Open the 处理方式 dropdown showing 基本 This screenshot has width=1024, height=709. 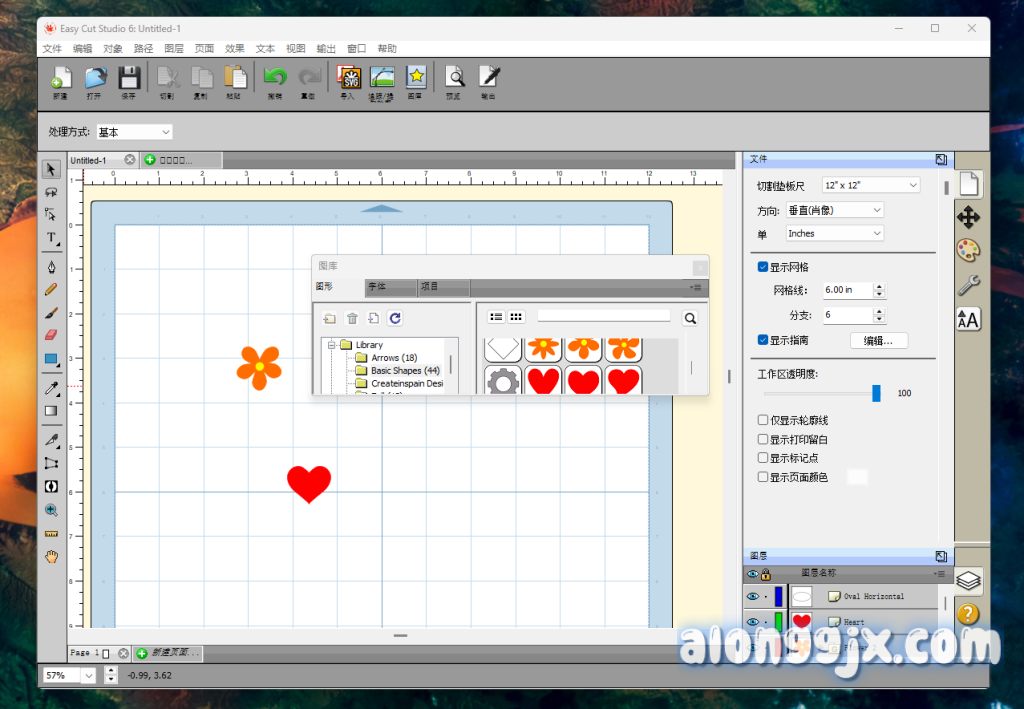point(135,132)
